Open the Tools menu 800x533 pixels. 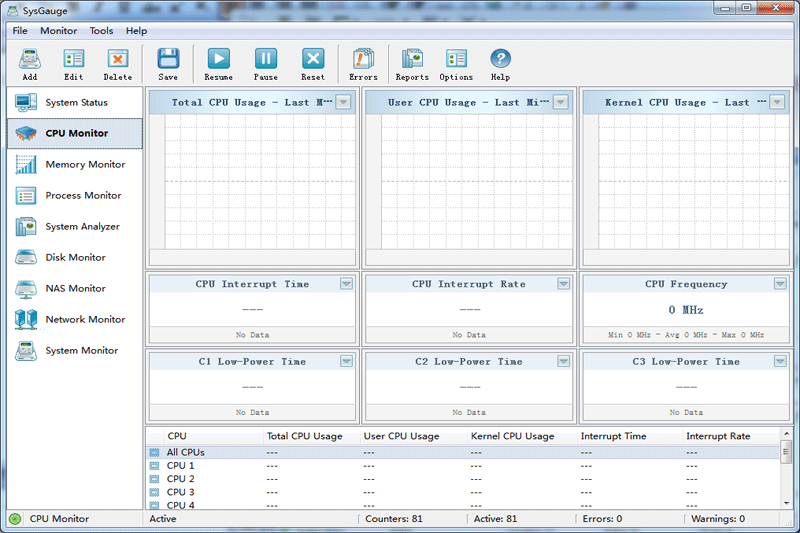(101, 31)
